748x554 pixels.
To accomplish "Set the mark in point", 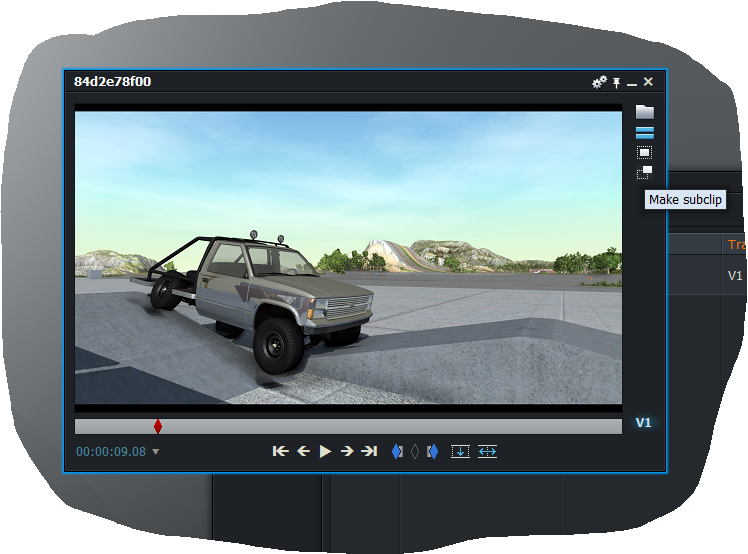I will (397, 451).
